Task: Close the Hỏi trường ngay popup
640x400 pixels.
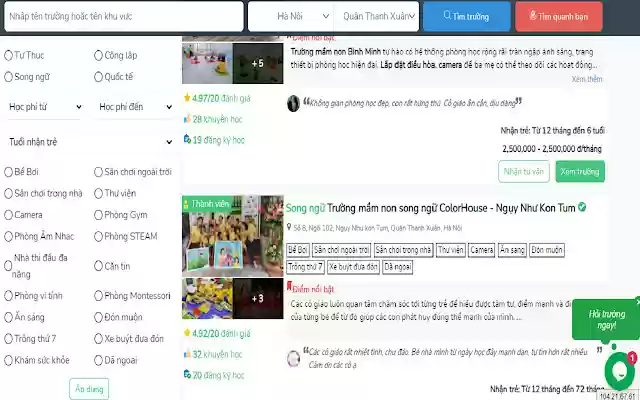Action: (638, 302)
